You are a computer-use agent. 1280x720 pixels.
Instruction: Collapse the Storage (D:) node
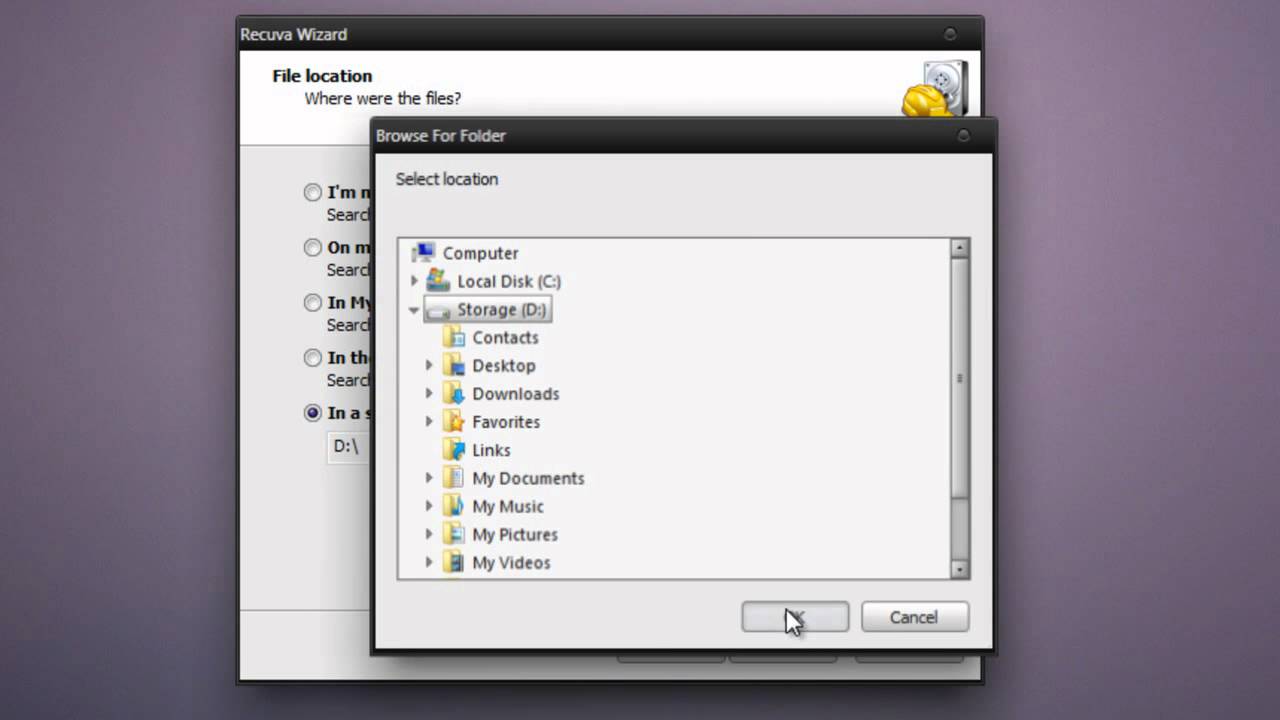click(414, 310)
